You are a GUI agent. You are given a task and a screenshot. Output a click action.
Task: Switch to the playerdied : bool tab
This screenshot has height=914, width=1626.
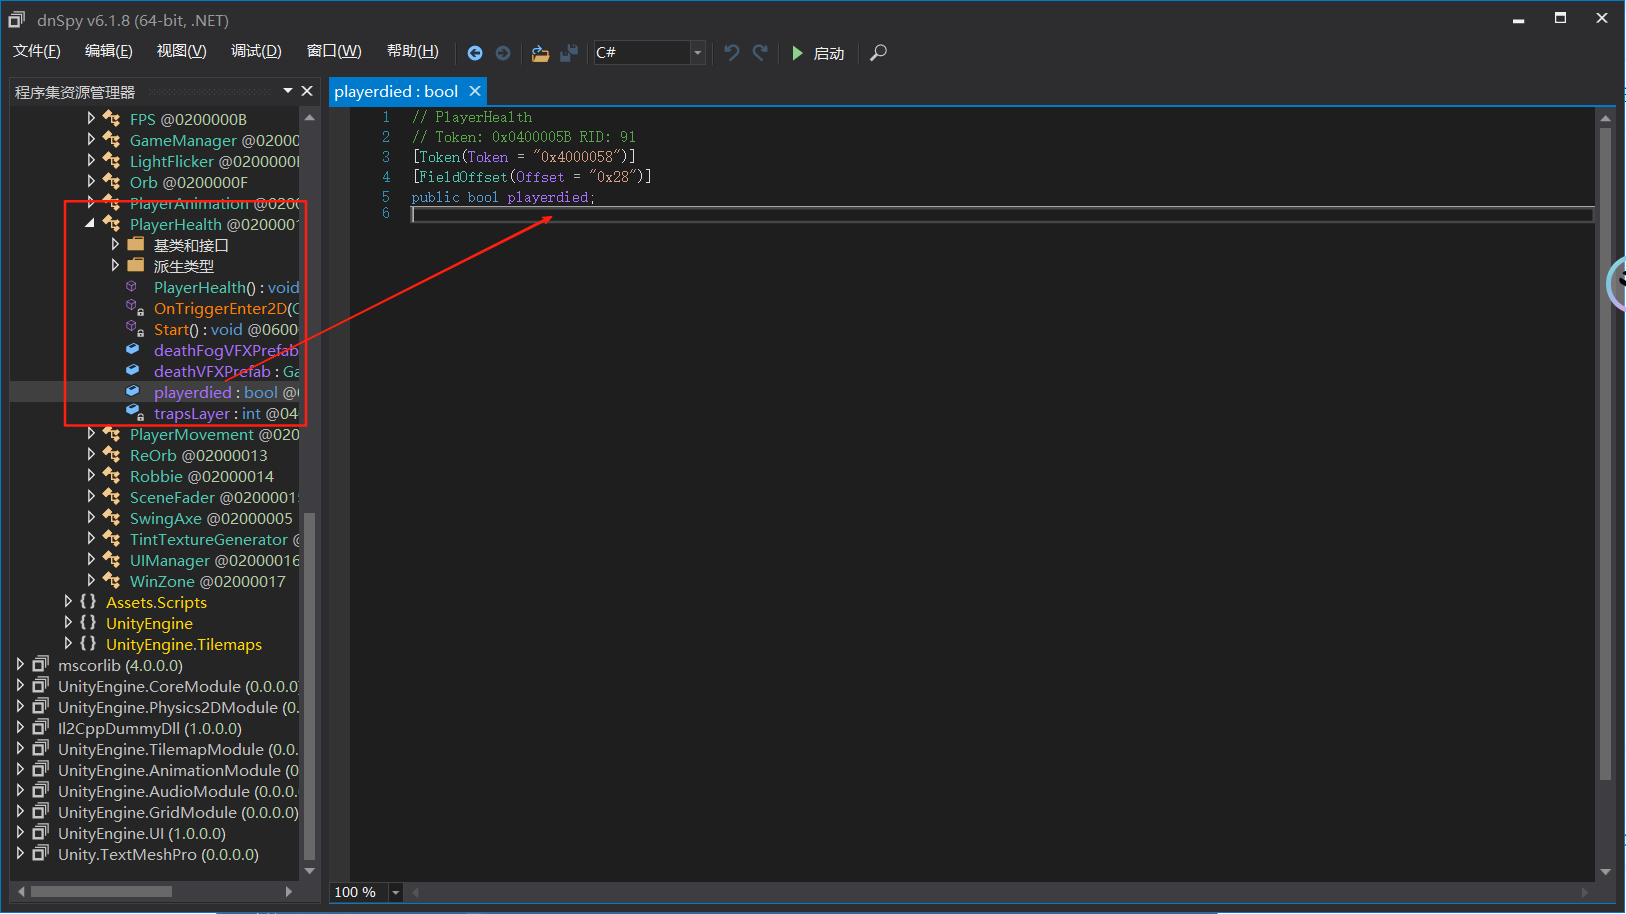(396, 91)
